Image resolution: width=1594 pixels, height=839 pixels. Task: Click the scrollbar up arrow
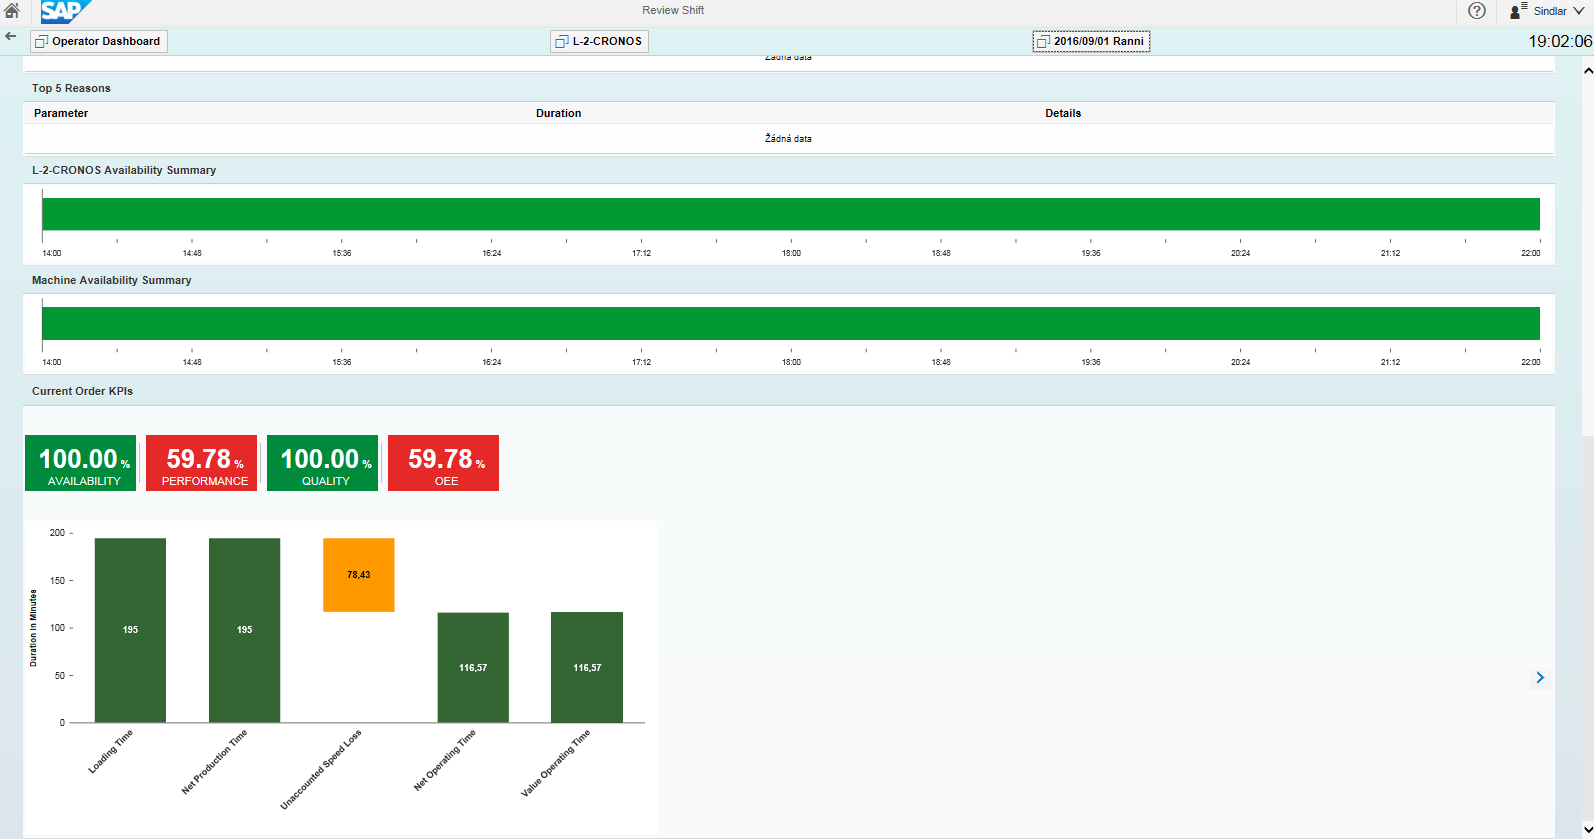(1588, 71)
